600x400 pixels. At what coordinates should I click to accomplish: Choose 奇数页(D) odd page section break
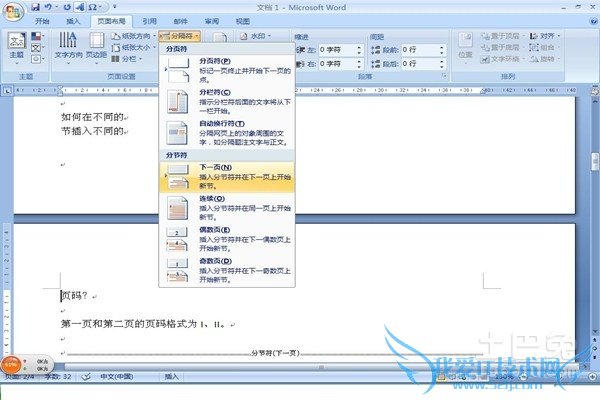[x=227, y=270]
